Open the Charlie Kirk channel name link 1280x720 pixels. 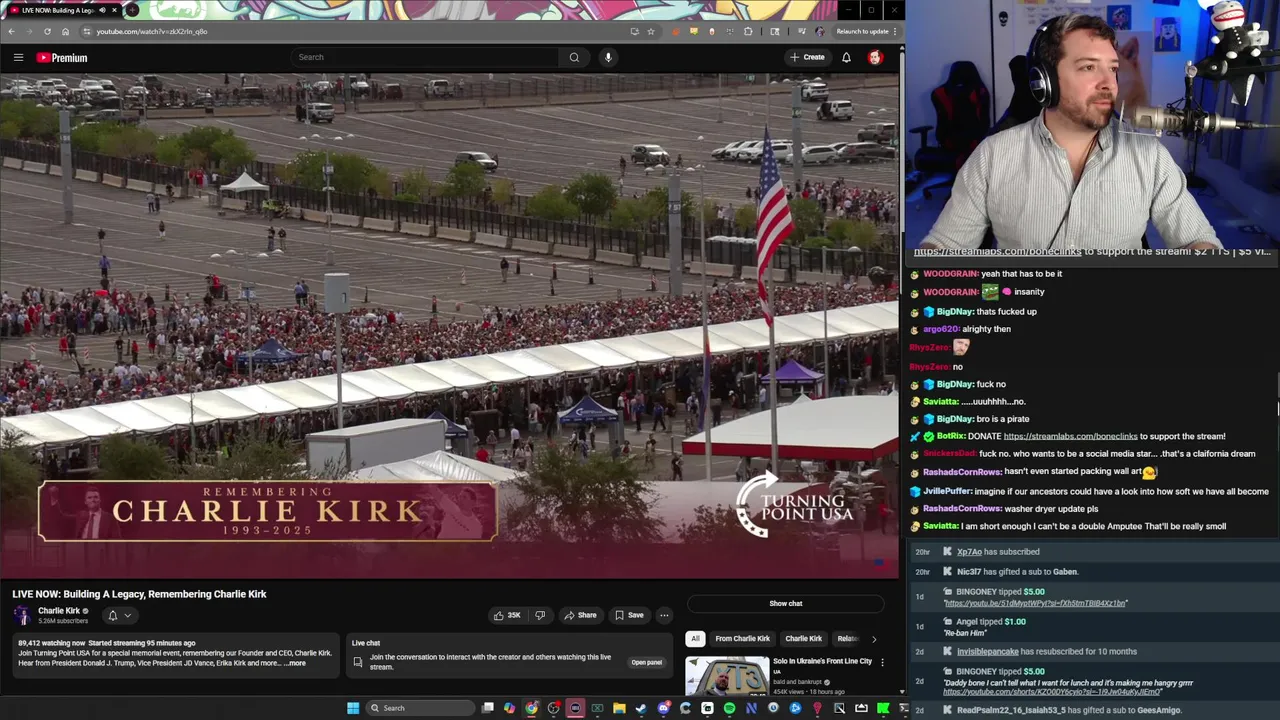59,611
